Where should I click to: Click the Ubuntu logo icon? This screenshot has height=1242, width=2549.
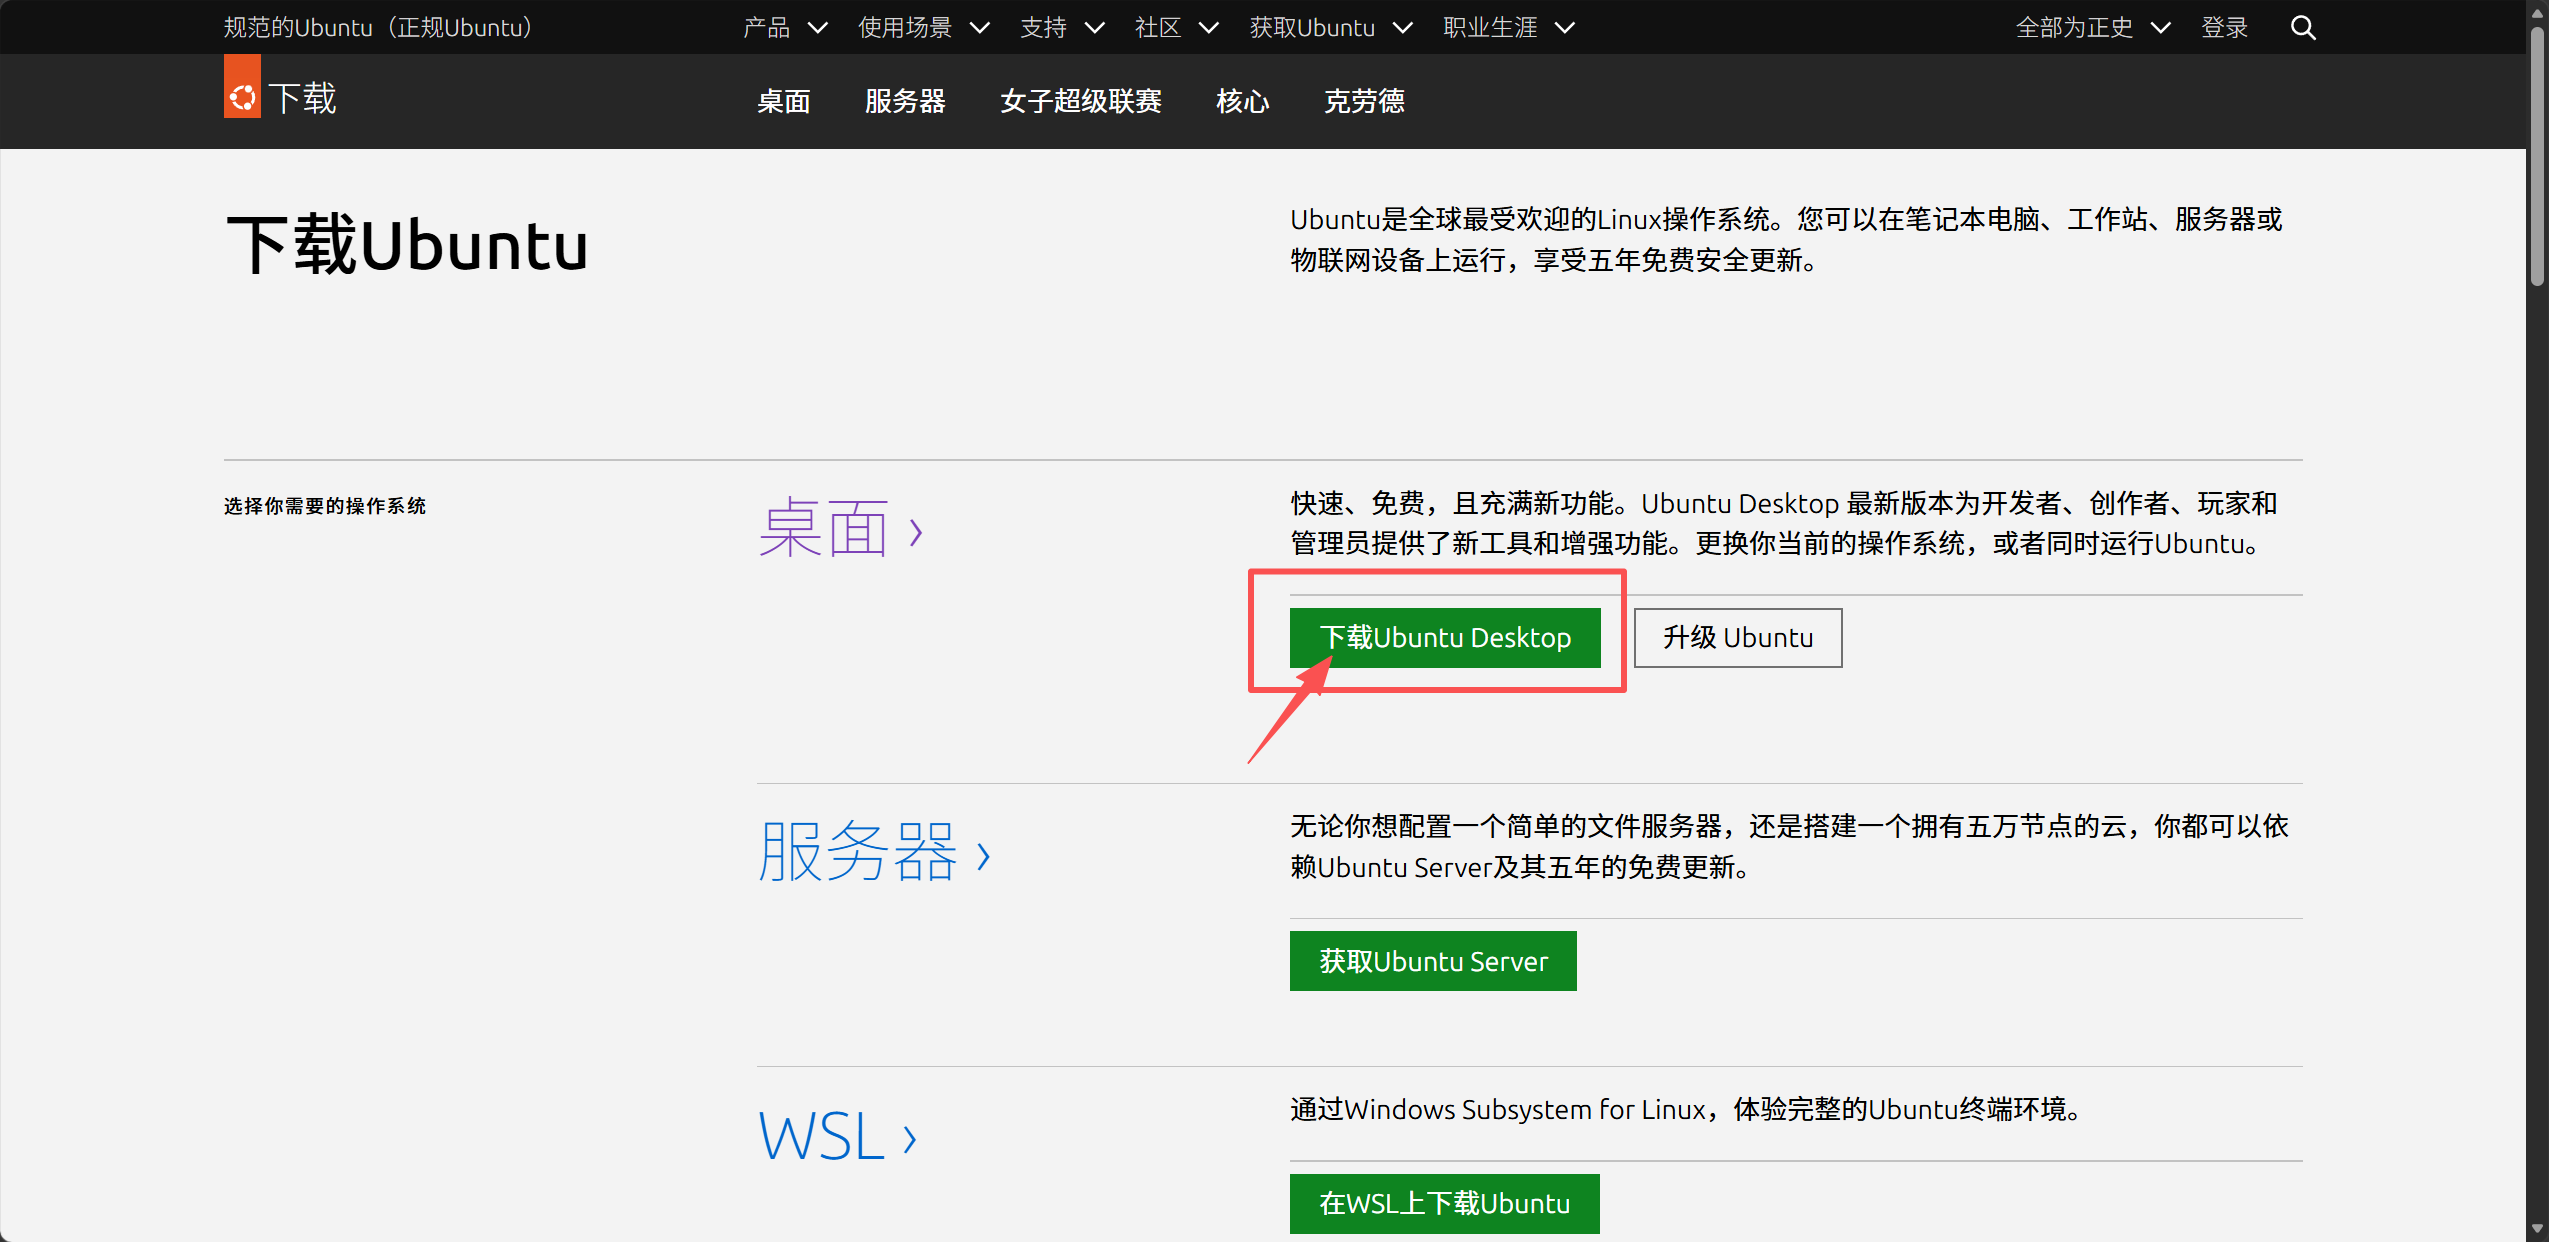click(x=242, y=87)
